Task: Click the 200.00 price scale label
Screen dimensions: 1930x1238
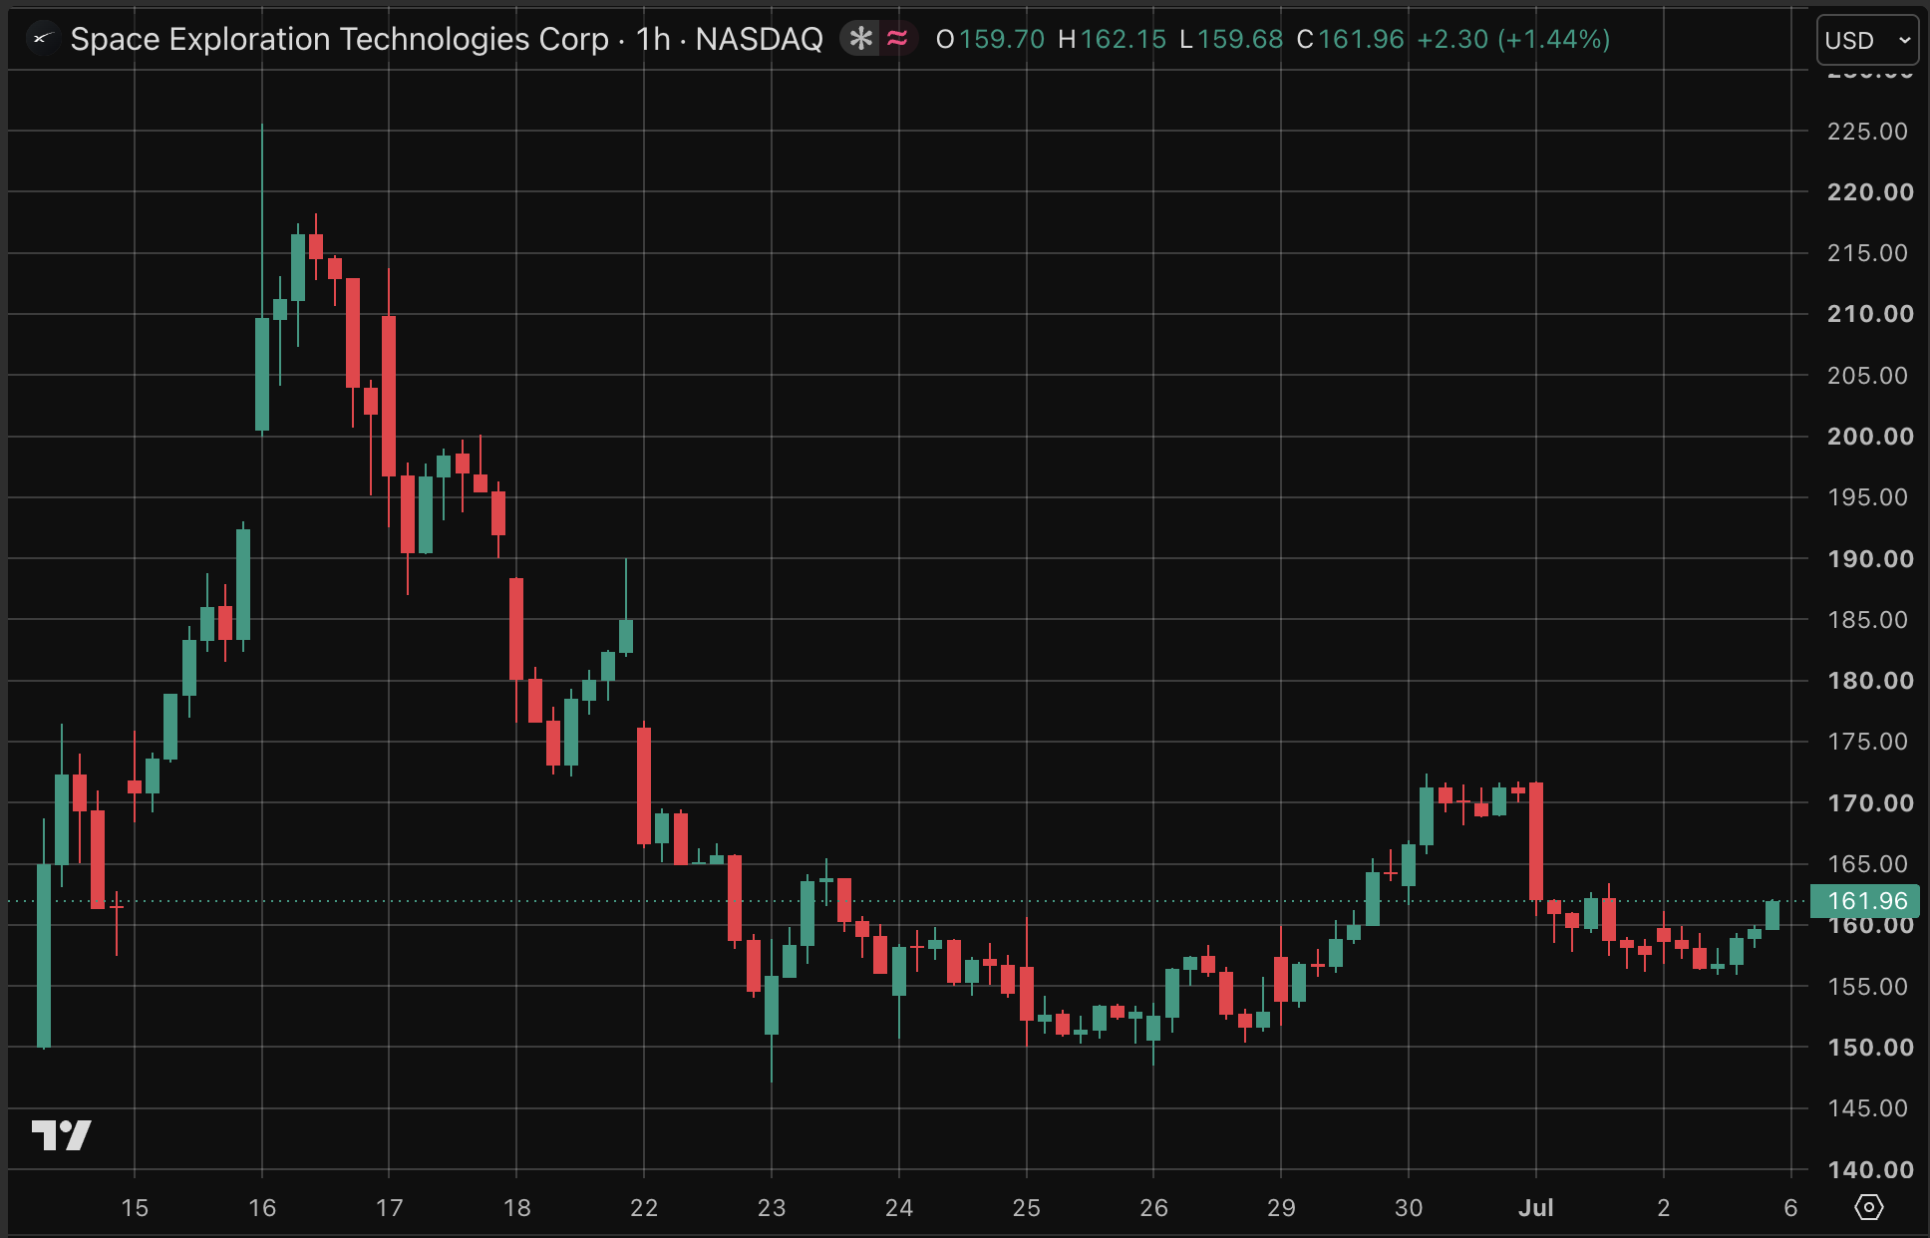Action: click(x=1869, y=436)
